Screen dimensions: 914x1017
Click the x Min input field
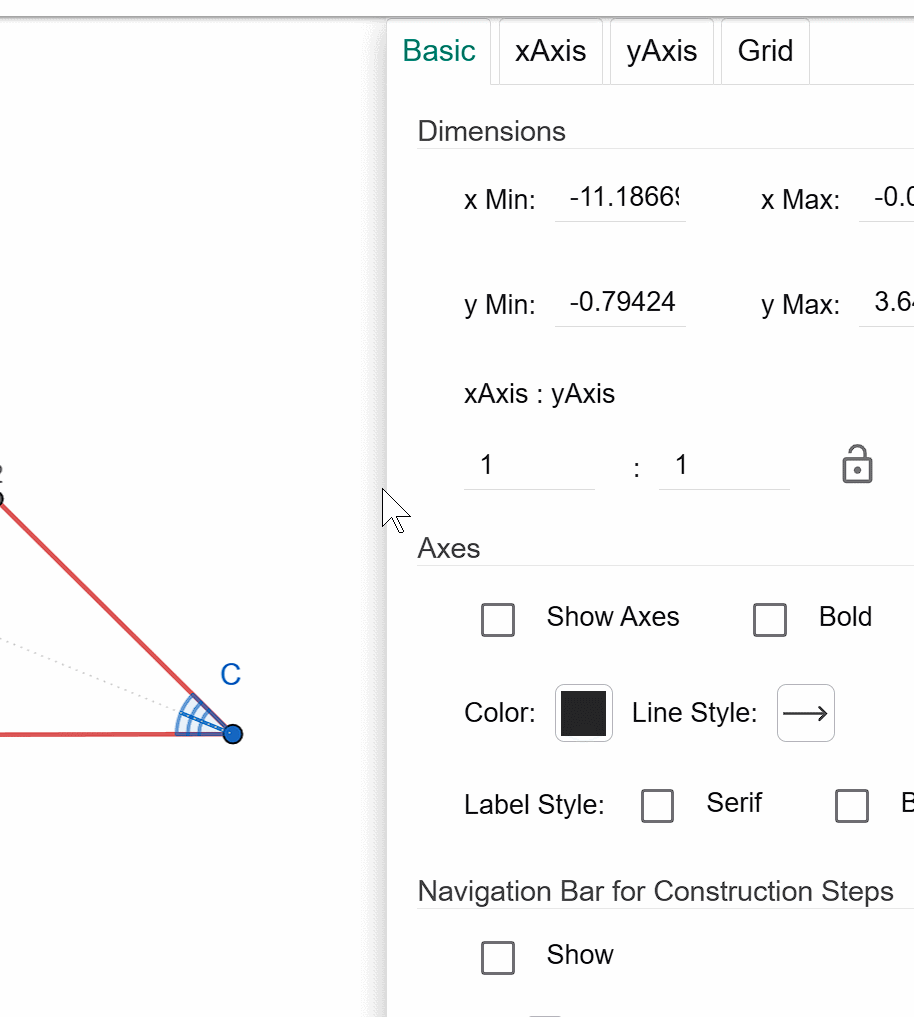click(x=620, y=198)
